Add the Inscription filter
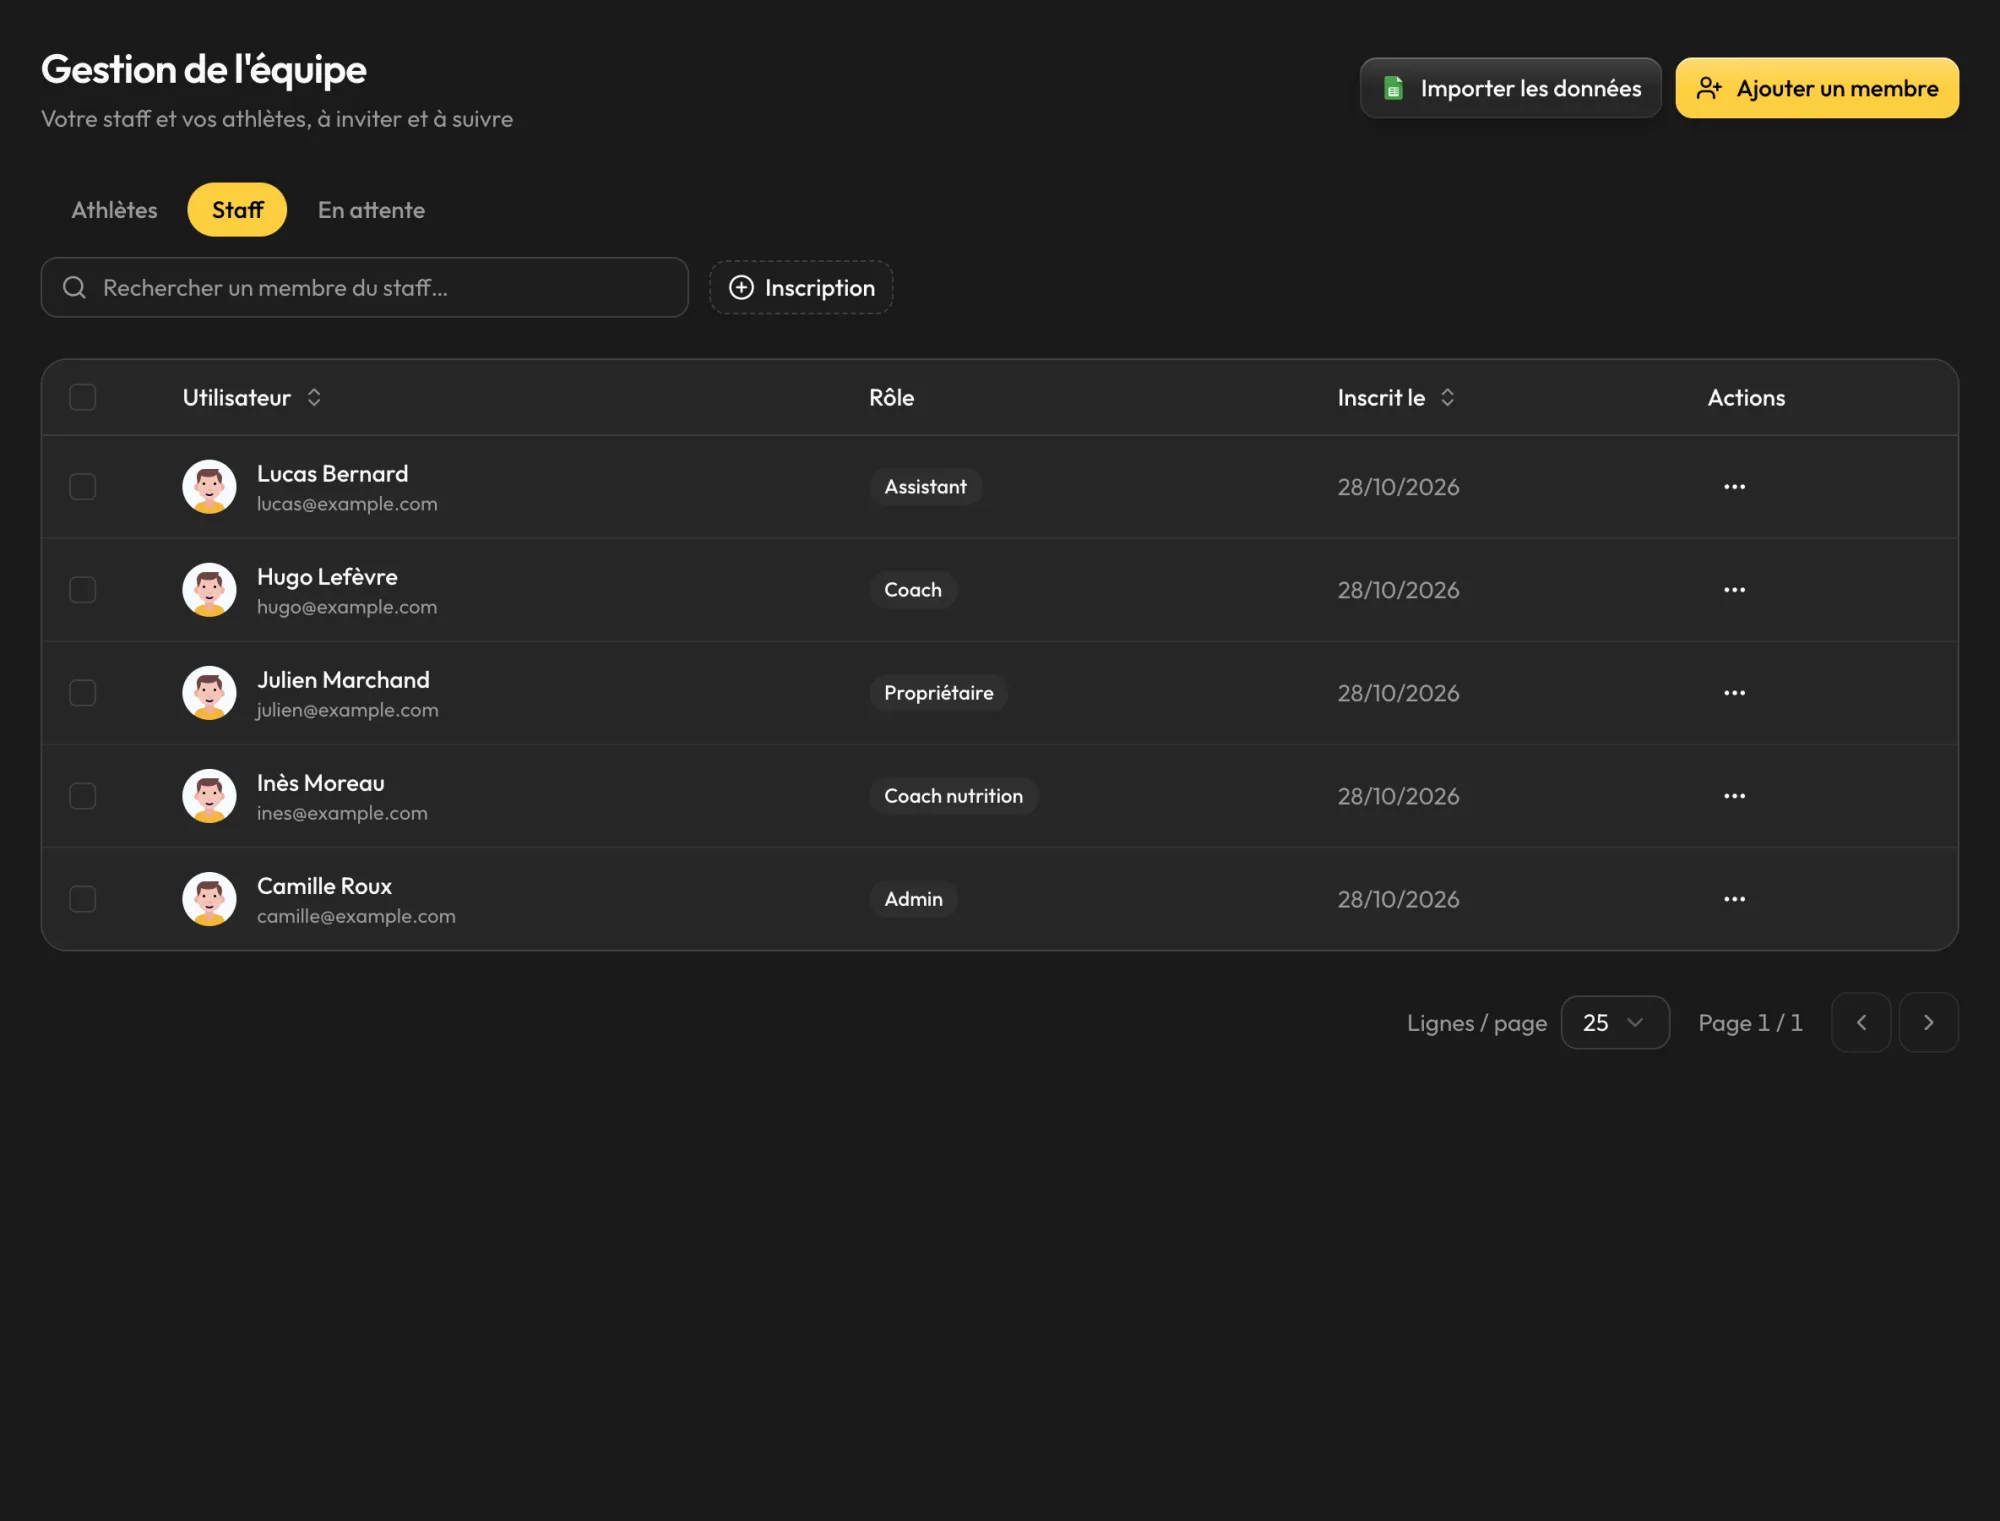 (x=801, y=288)
